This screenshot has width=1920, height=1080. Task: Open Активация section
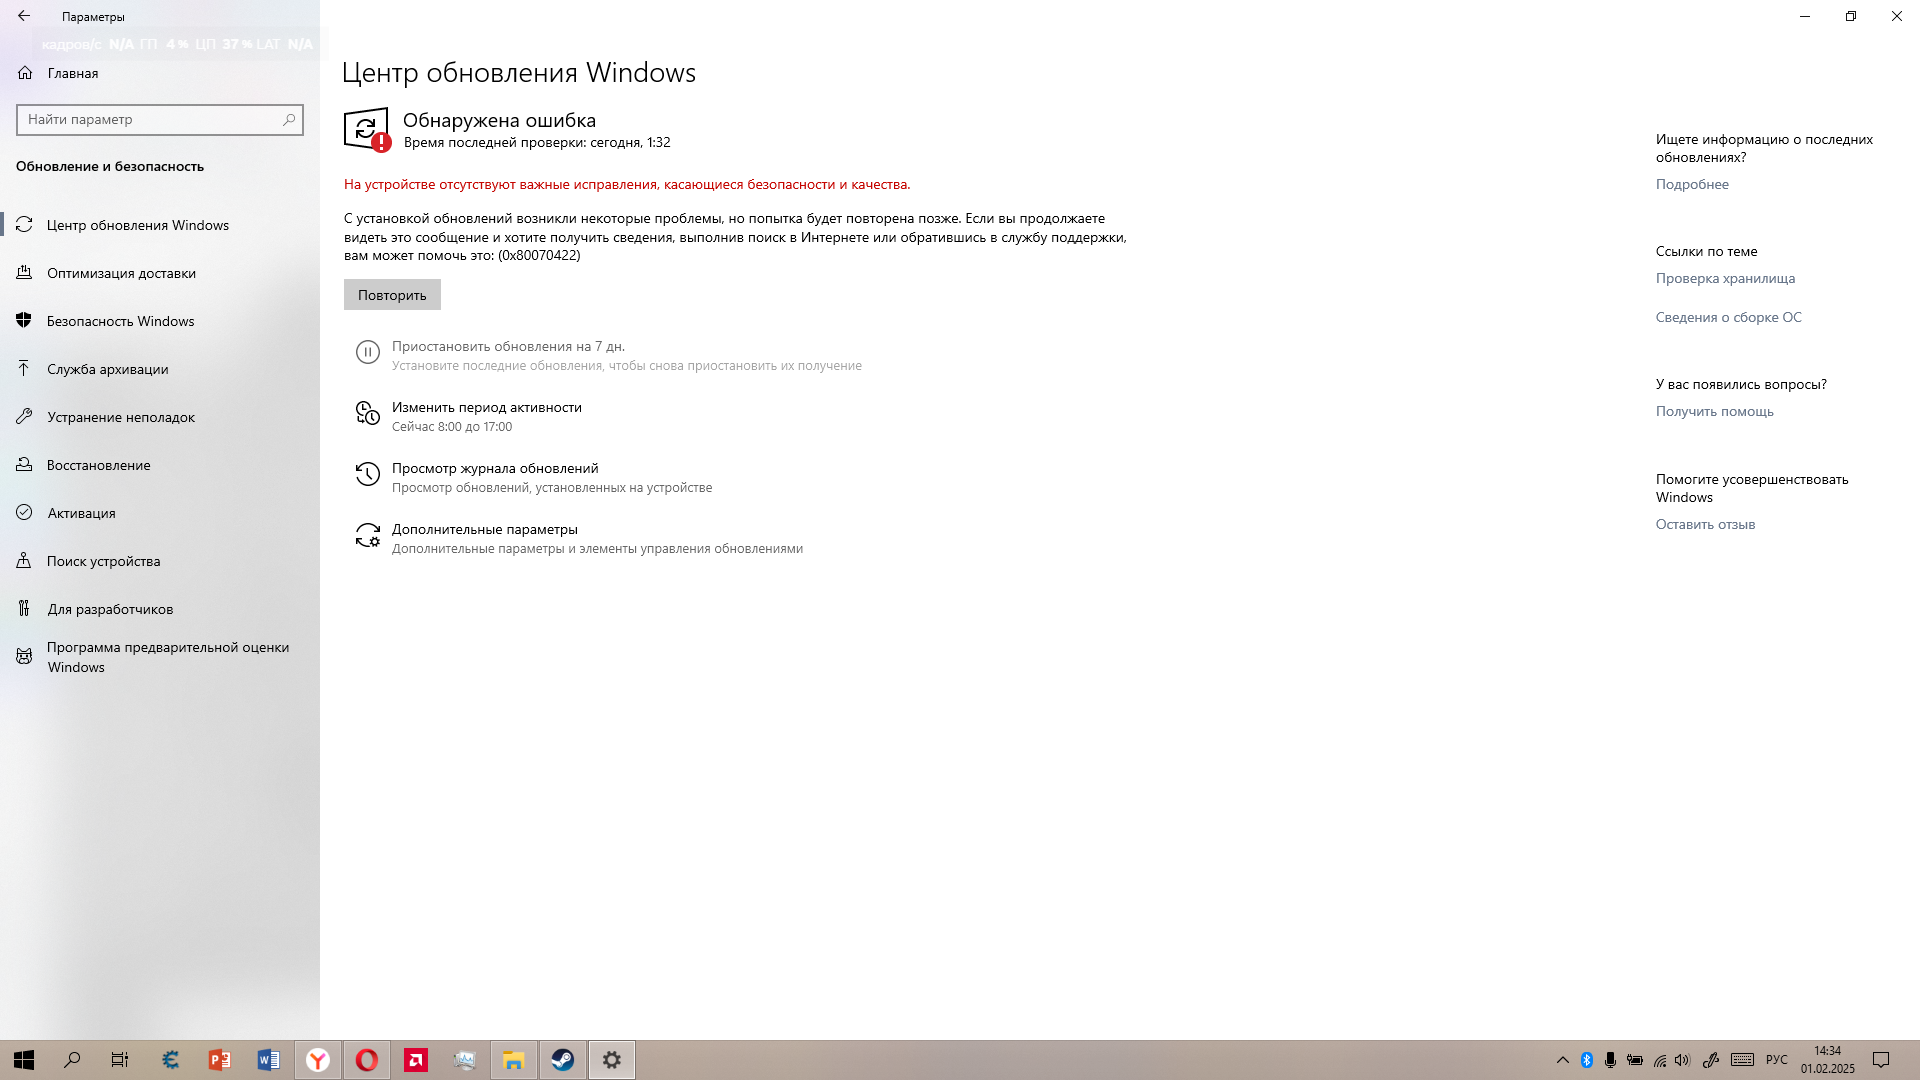pos(160,513)
